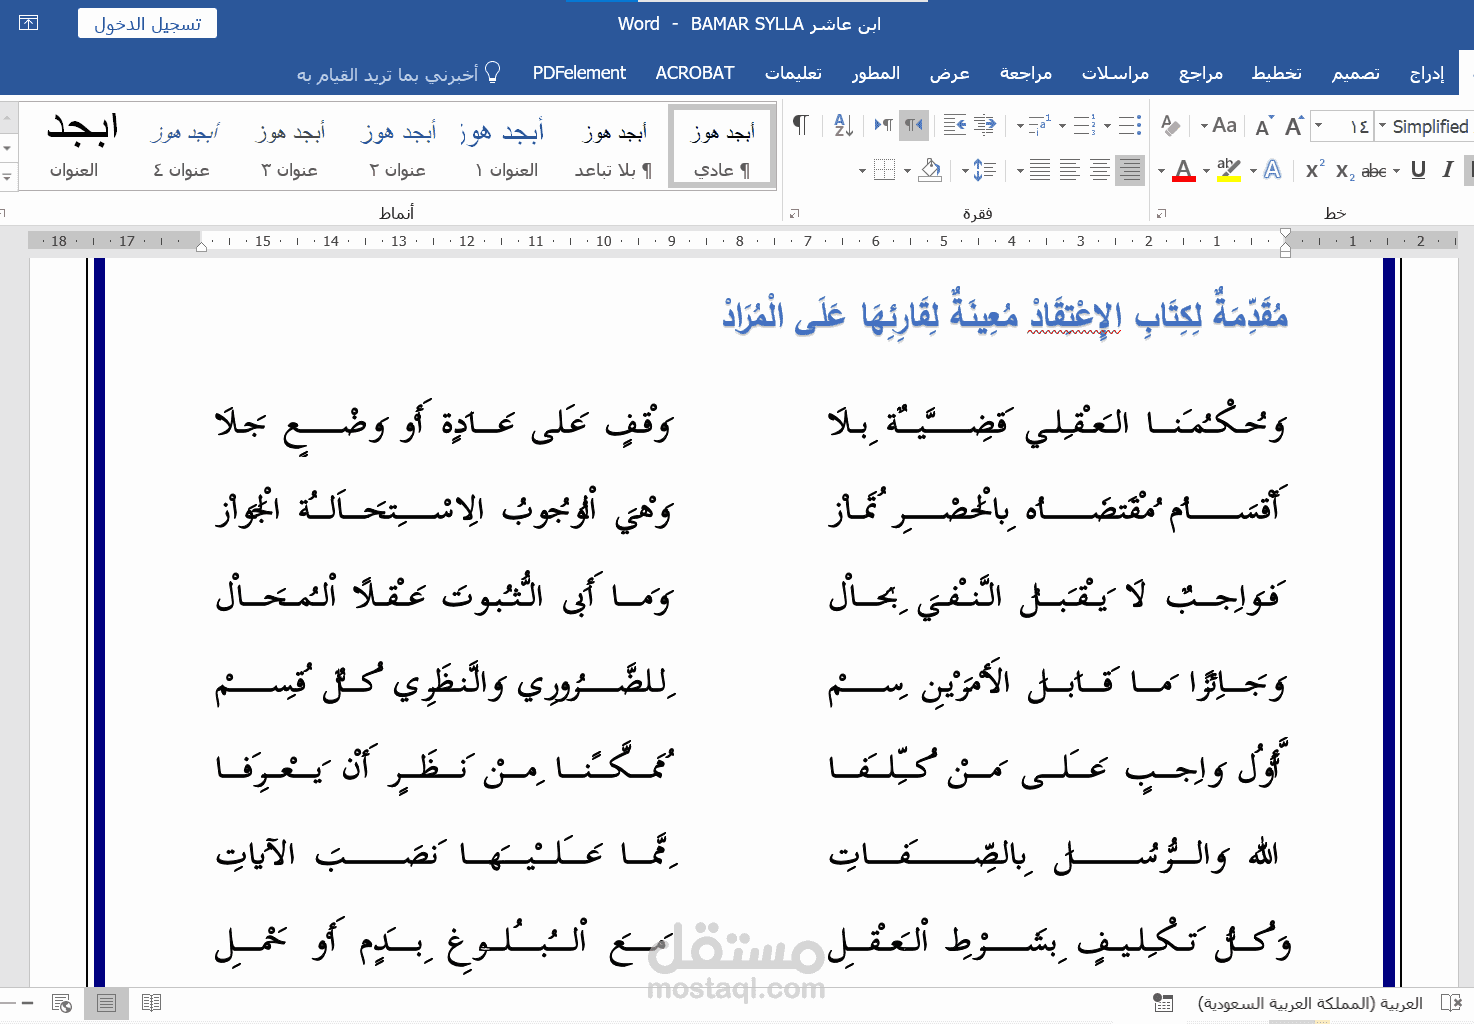
Task: Open the مراجع ribbon tab
Action: click(1201, 73)
